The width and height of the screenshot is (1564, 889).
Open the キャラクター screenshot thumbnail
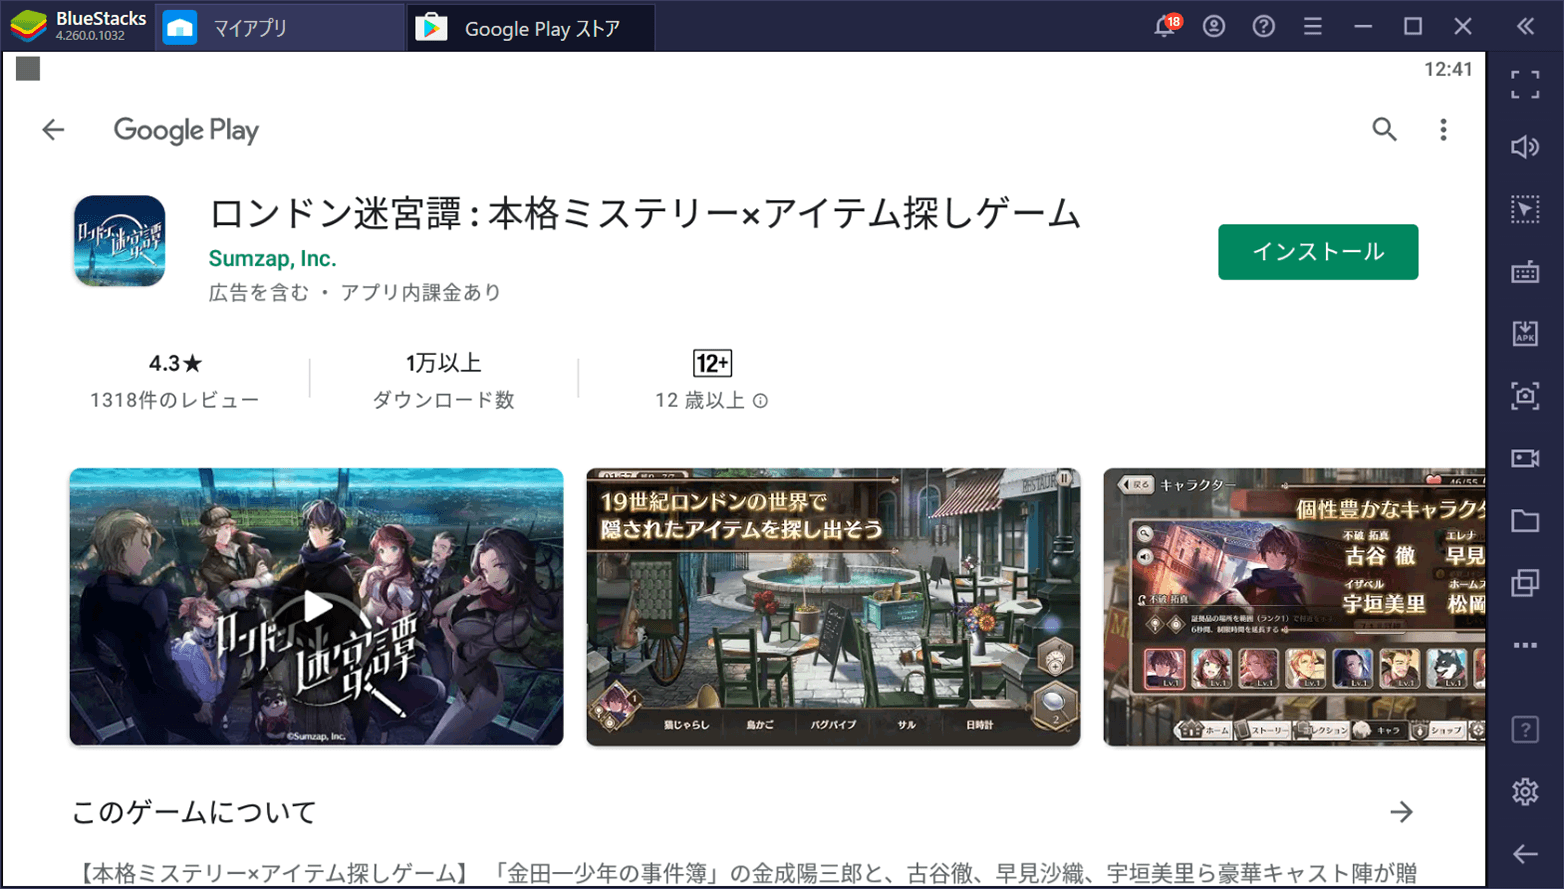tap(1294, 606)
